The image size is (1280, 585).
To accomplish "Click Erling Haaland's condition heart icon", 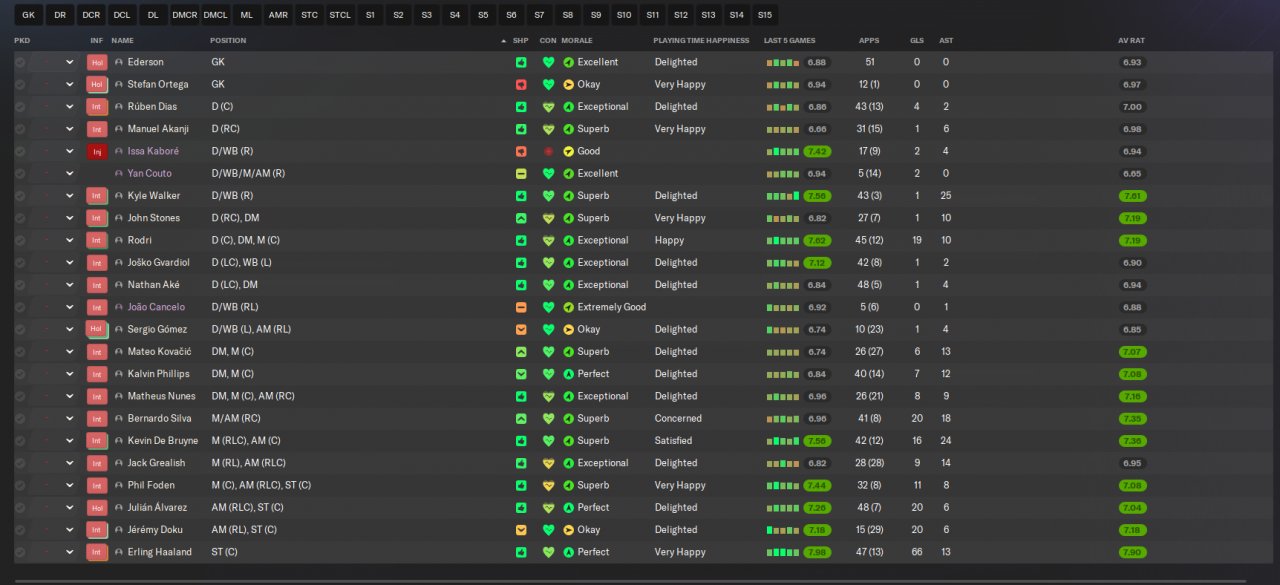I will 548,552.
